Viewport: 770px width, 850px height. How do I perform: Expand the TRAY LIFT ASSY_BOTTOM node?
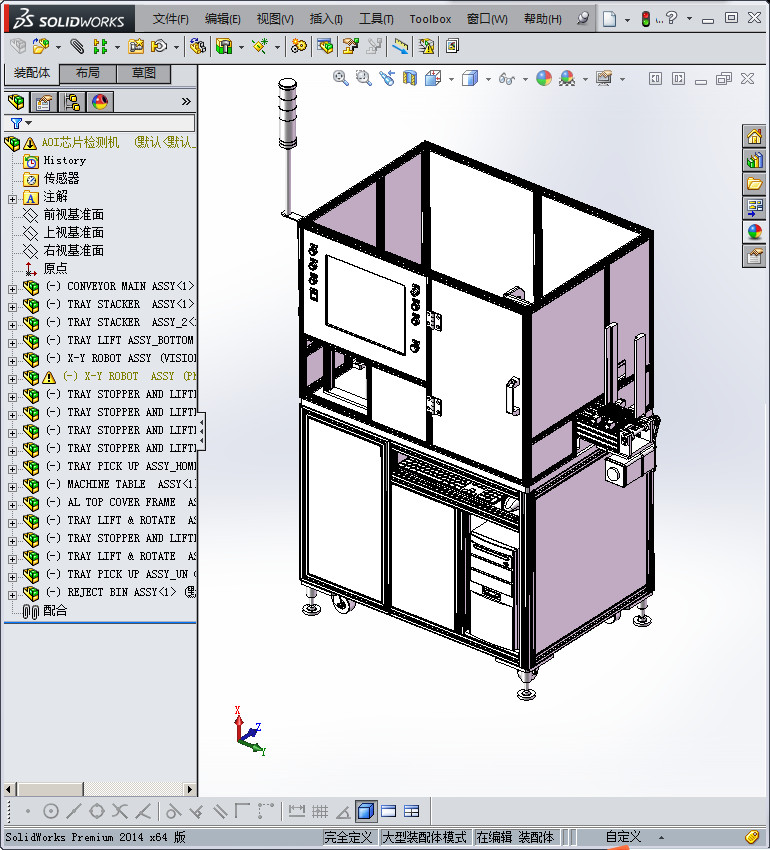point(12,343)
